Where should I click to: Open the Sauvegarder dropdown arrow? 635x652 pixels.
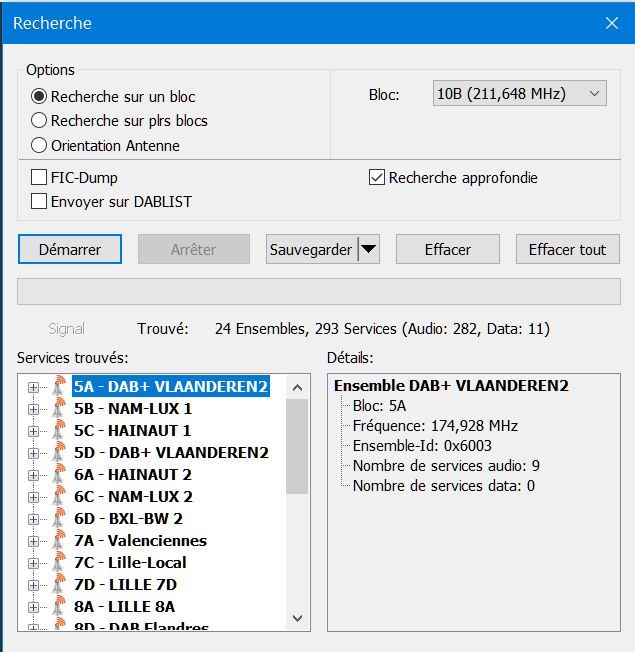coord(368,249)
